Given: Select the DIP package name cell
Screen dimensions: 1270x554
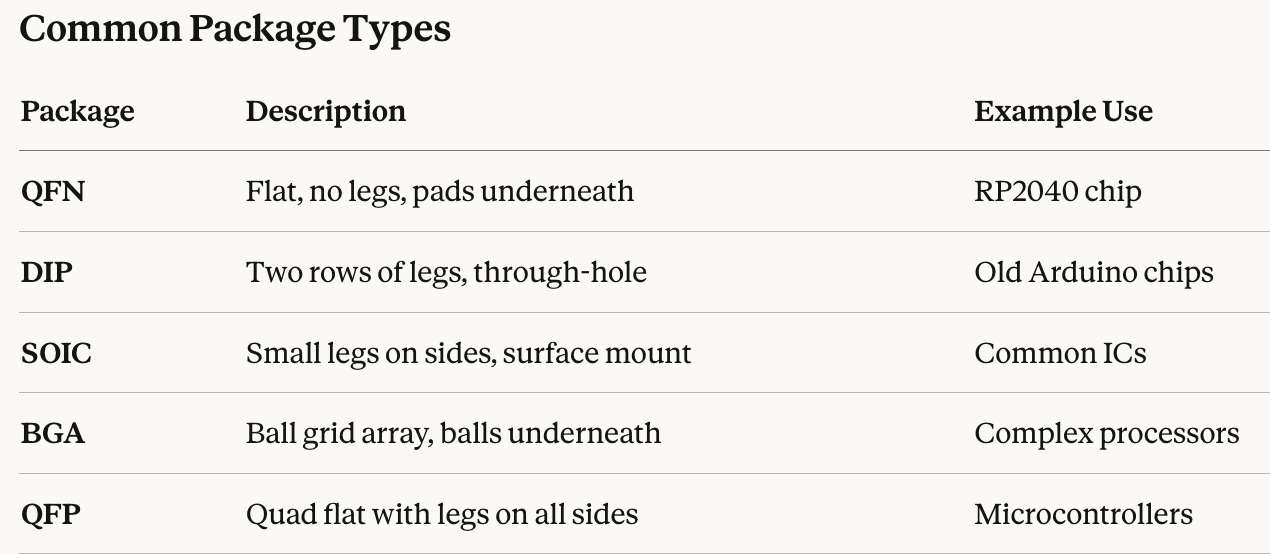Looking at the screenshot, I should (x=46, y=272).
